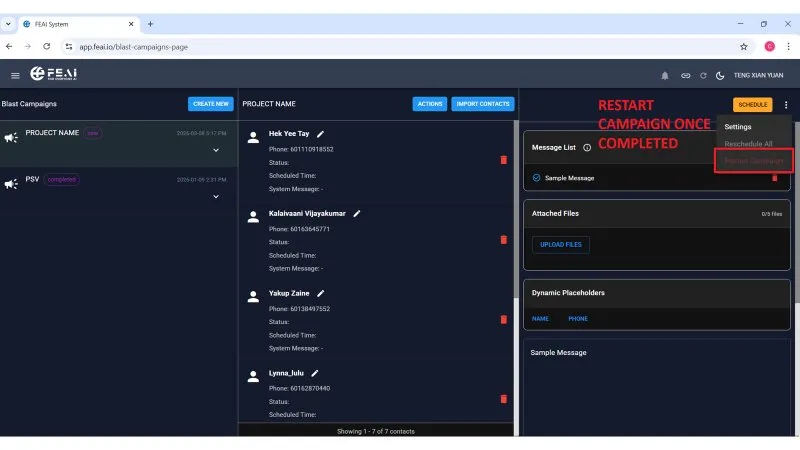Insert the NAME dynamic placeholder

click(x=540, y=318)
